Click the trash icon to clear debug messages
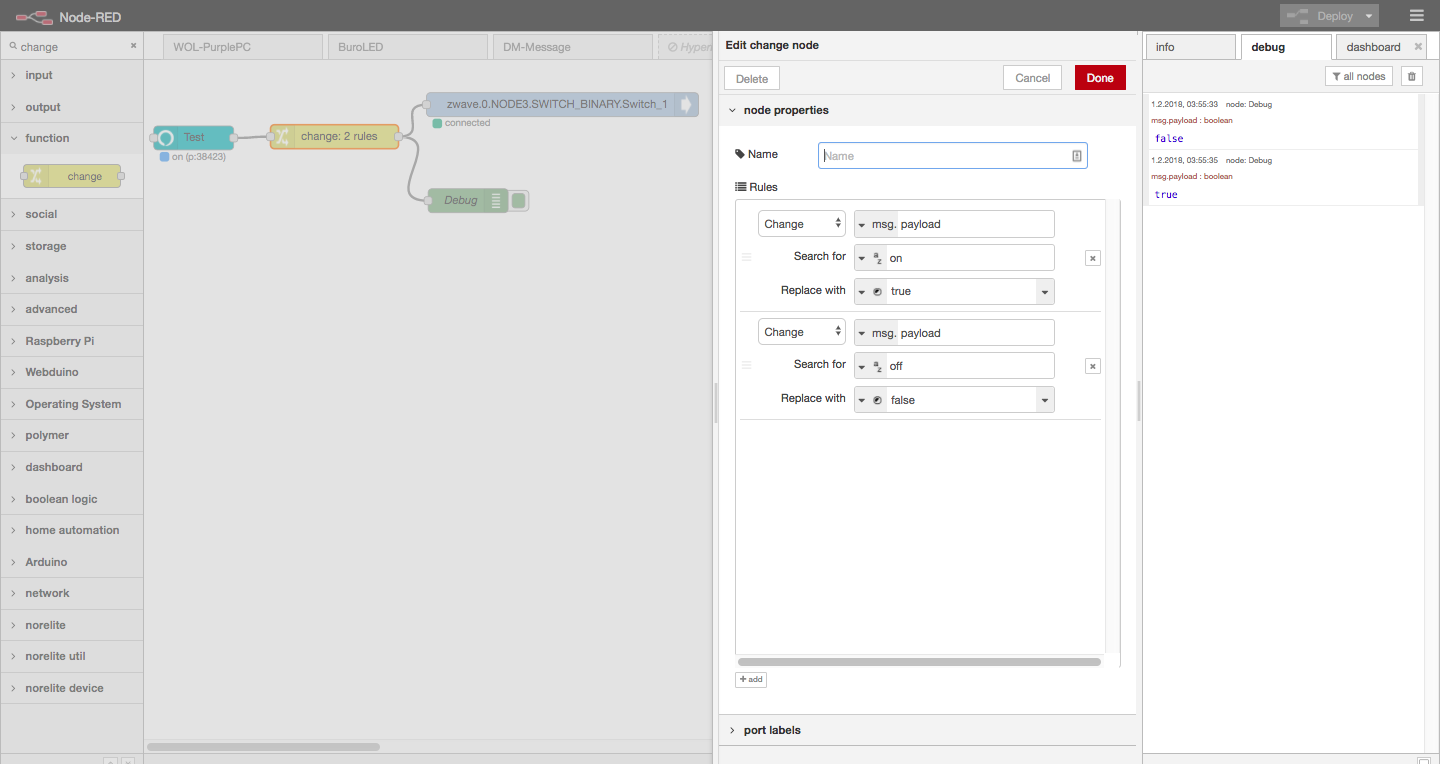1440x764 pixels. pyautogui.click(x=1411, y=76)
